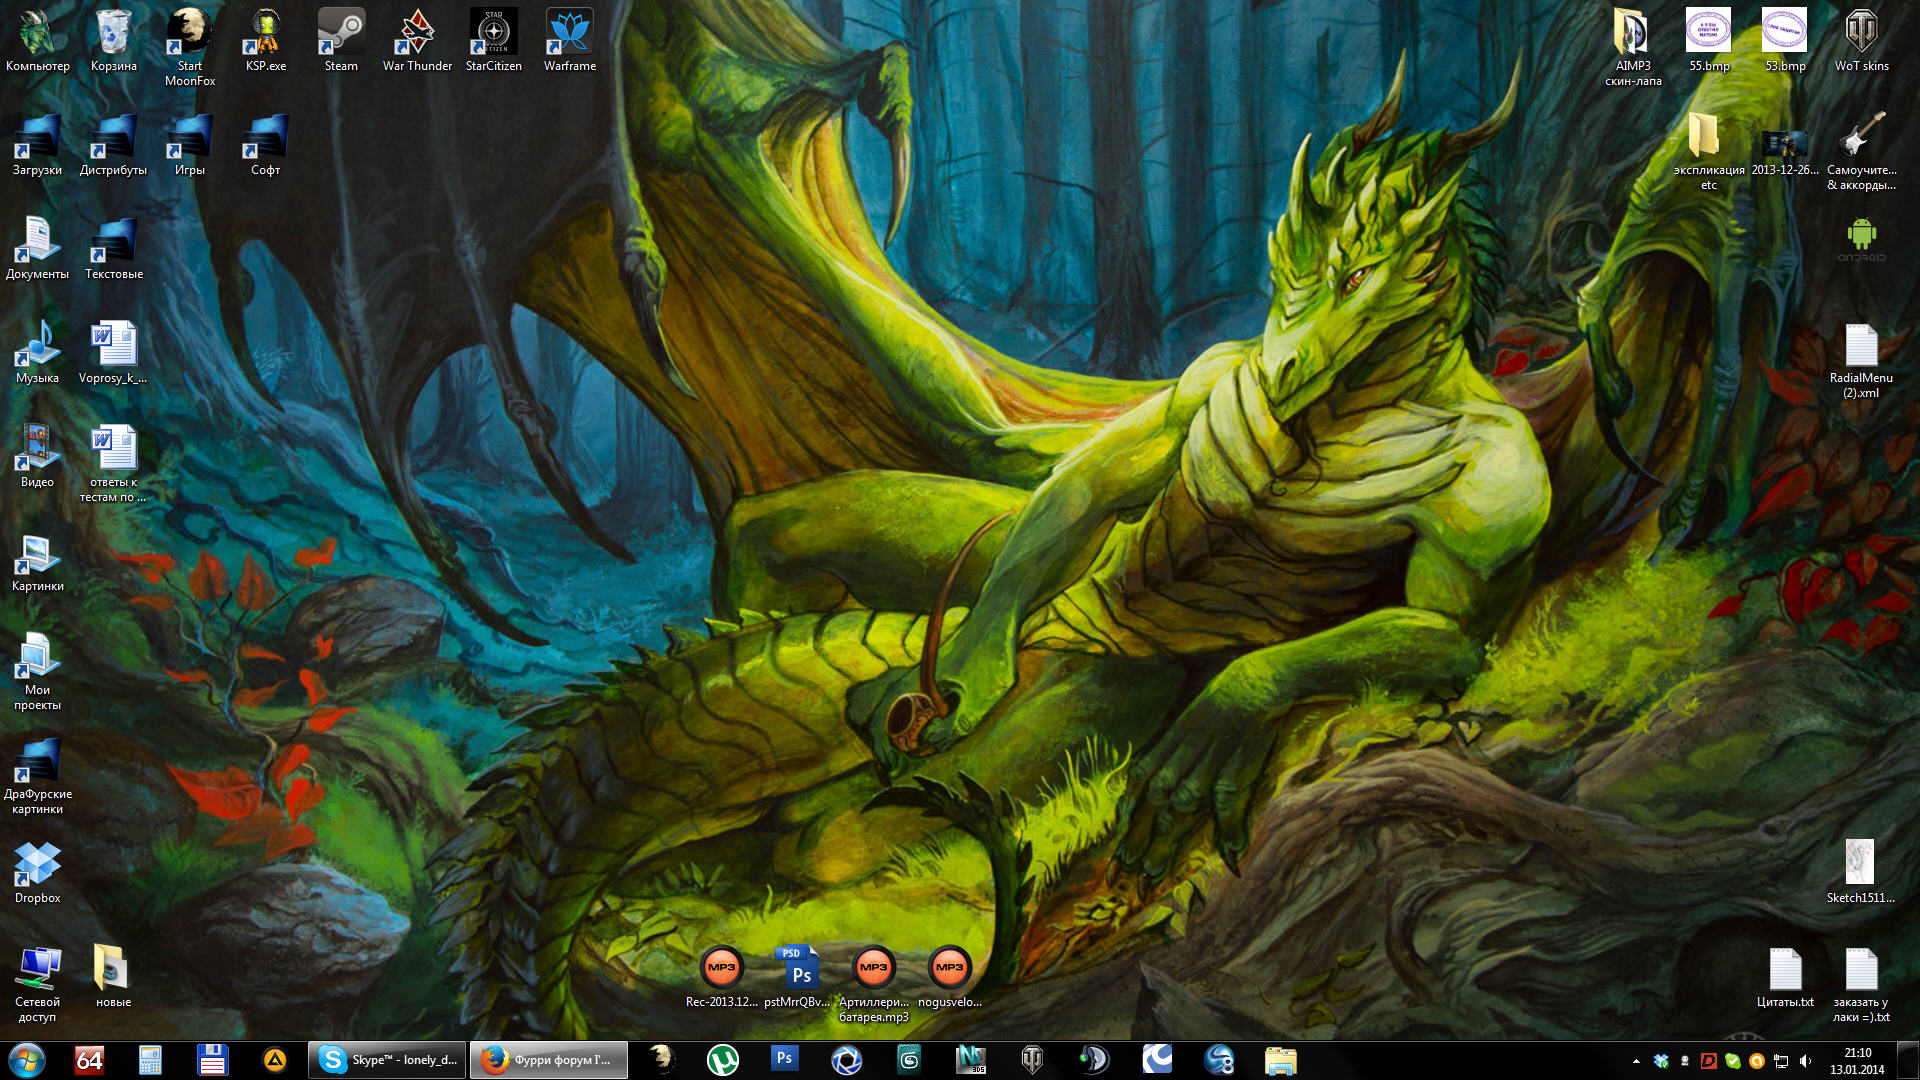Open the Calculator from the taskbar
This screenshot has height=1080, width=1920.
click(150, 1060)
